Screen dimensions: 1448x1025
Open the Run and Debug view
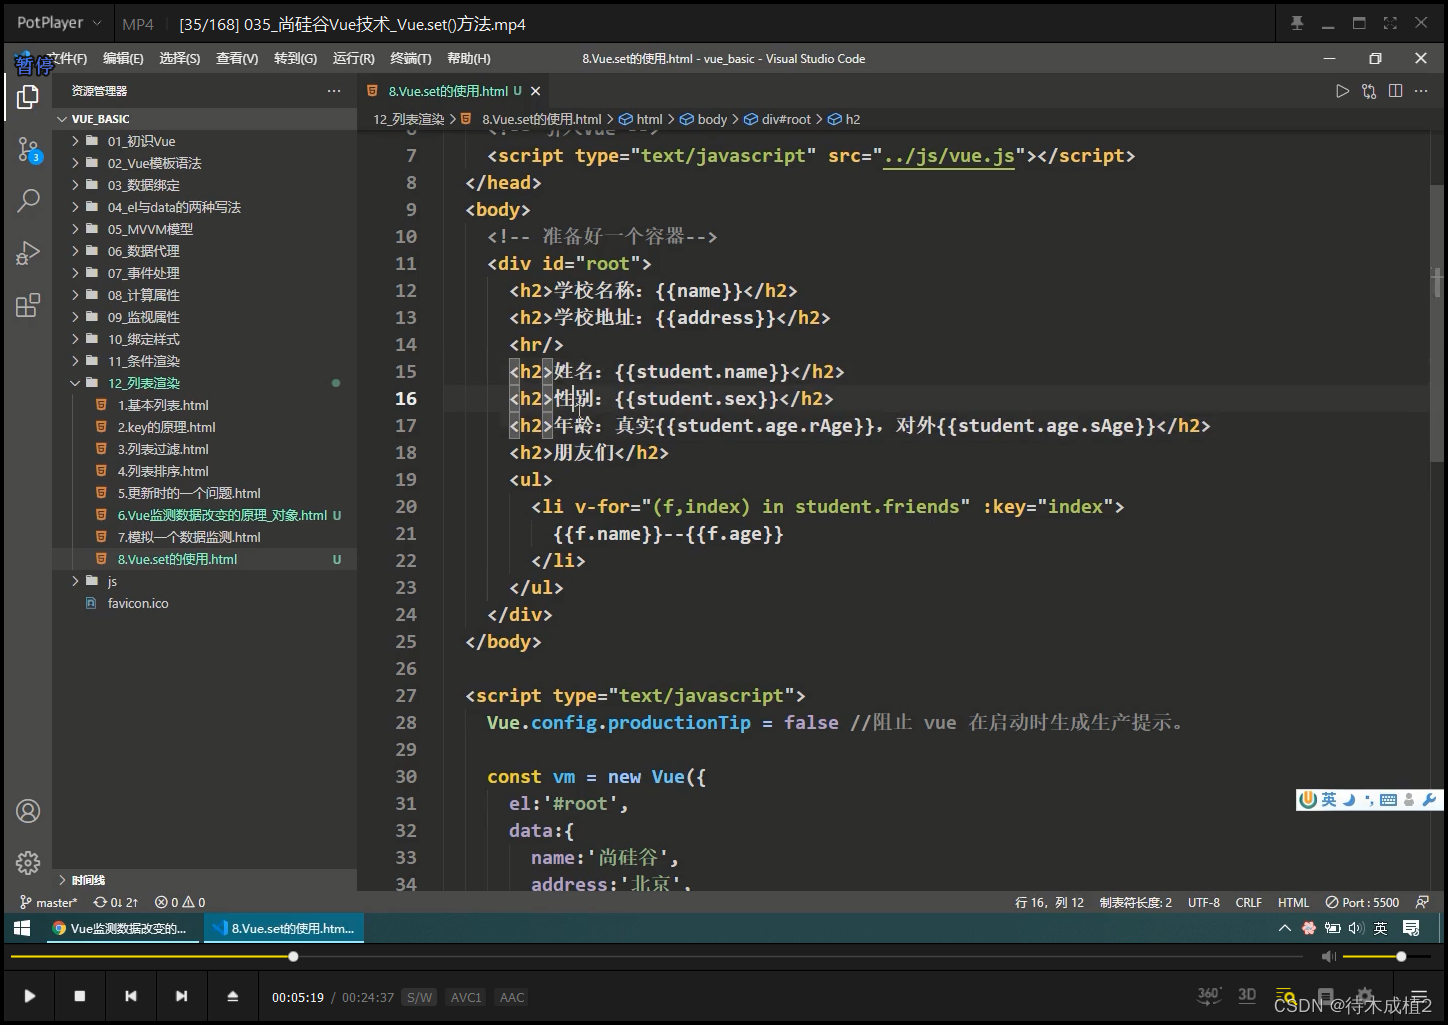coord(28,253)
